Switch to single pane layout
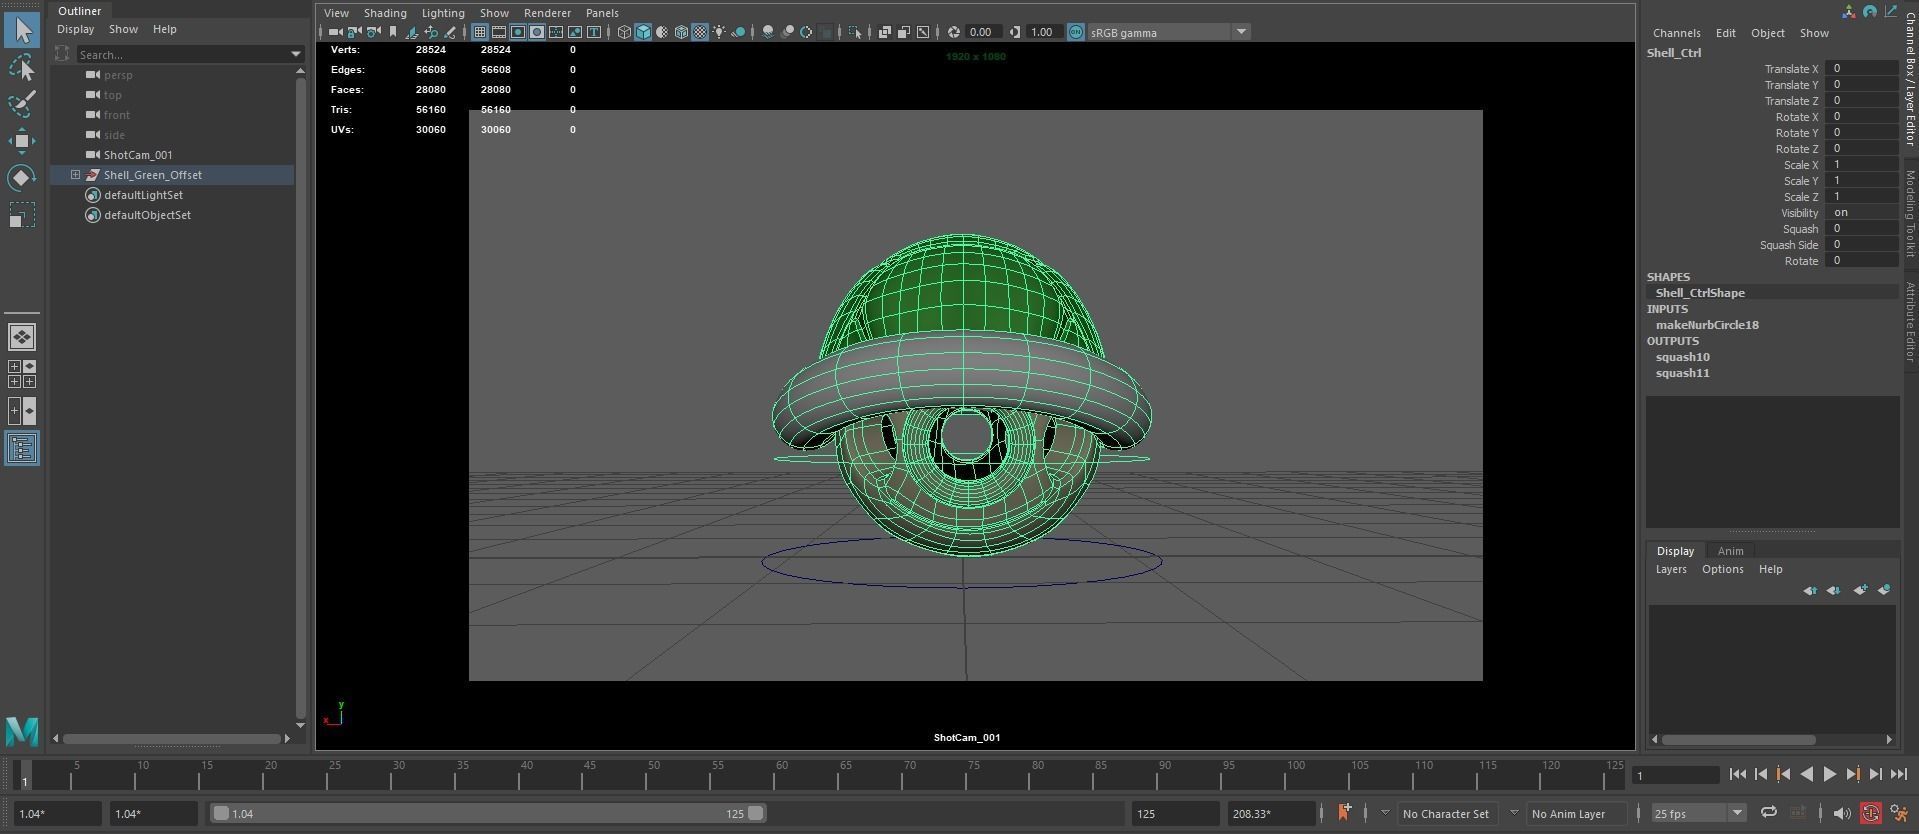Image resolution: width=1919 pixels, height=834 pixels. coord(22,337)
